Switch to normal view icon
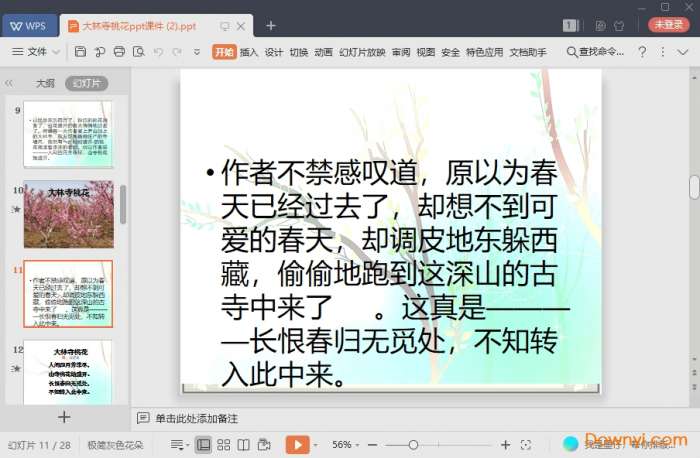 click(203, 445)
